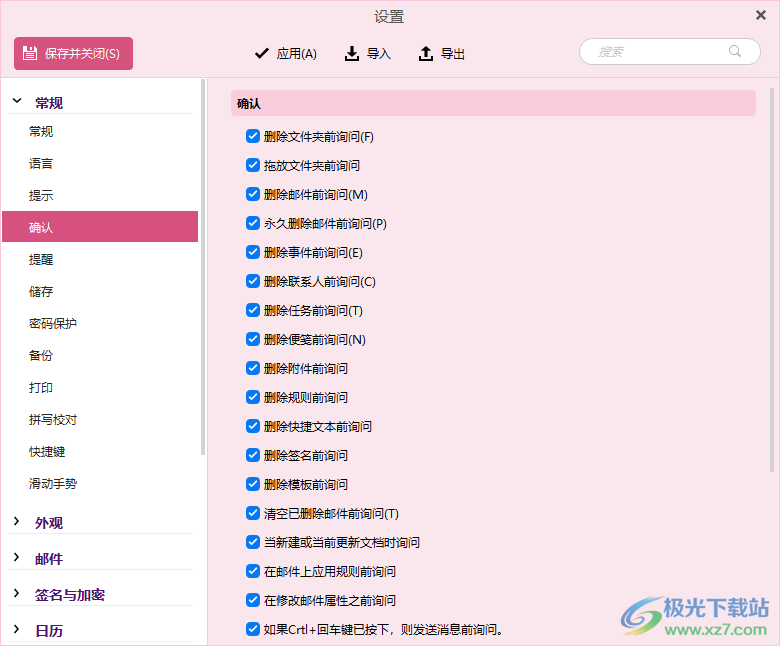Uncheck 拖放文件夹前询问

pyautogui.click(x=253, y=165)
